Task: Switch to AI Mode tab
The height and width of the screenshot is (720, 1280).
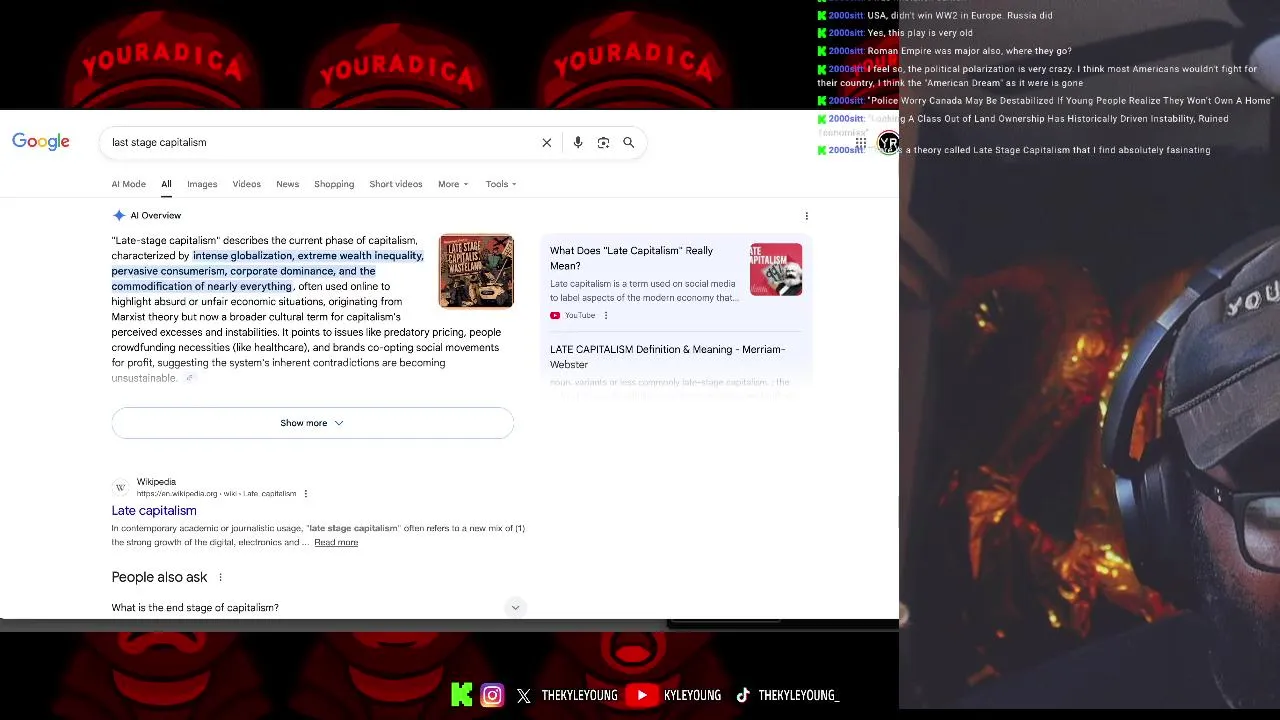Action: coord(129,184)
